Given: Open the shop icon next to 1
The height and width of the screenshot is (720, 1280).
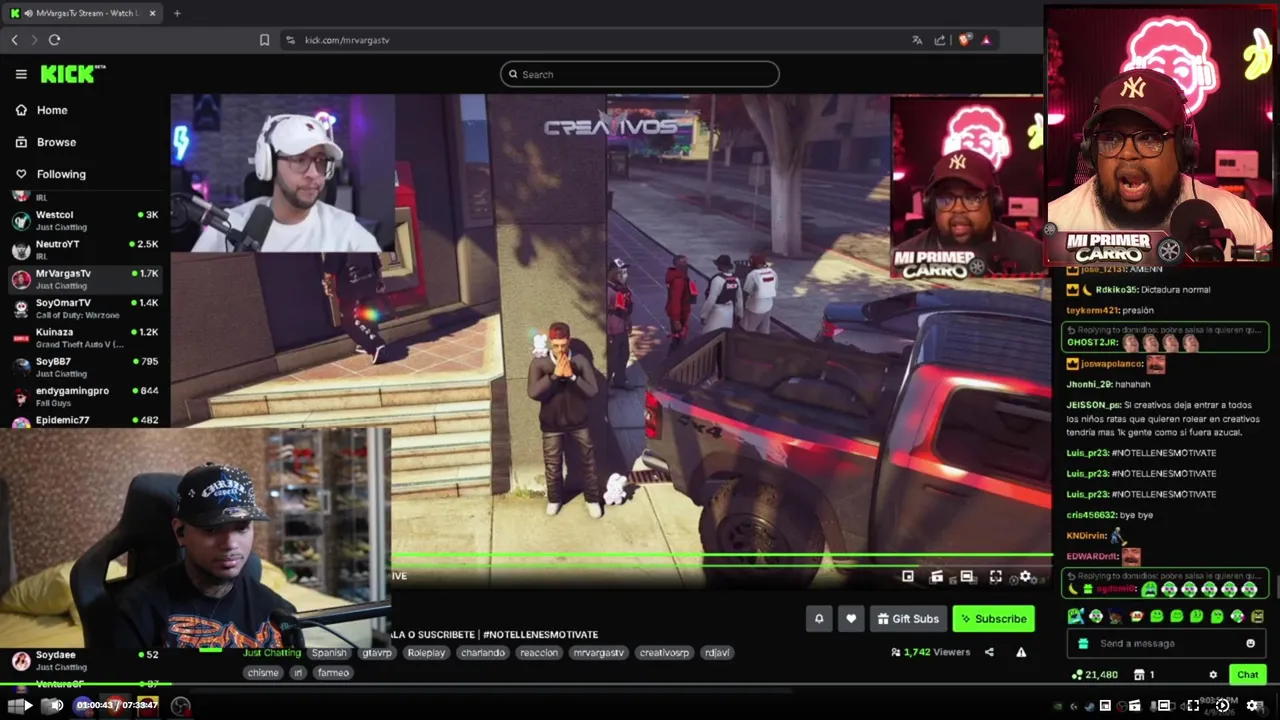Looking at the screenshot, I should [1139, 675].
